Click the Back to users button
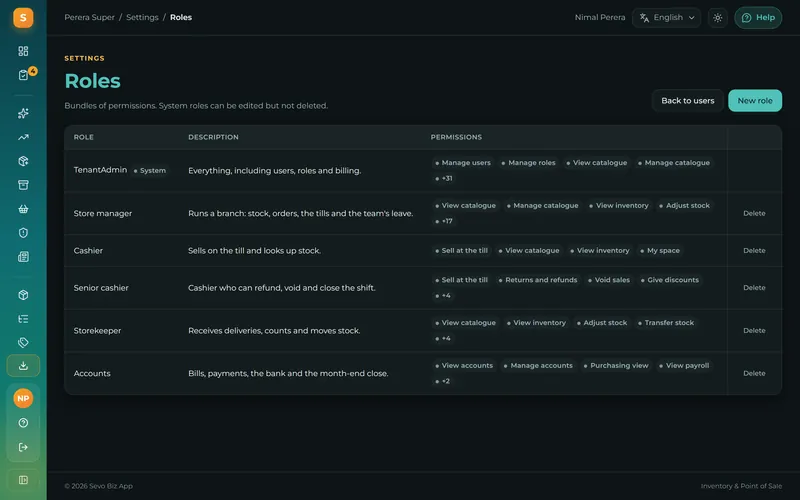The height and width of the screenshot is (500, 800). [x=687, y=101]
